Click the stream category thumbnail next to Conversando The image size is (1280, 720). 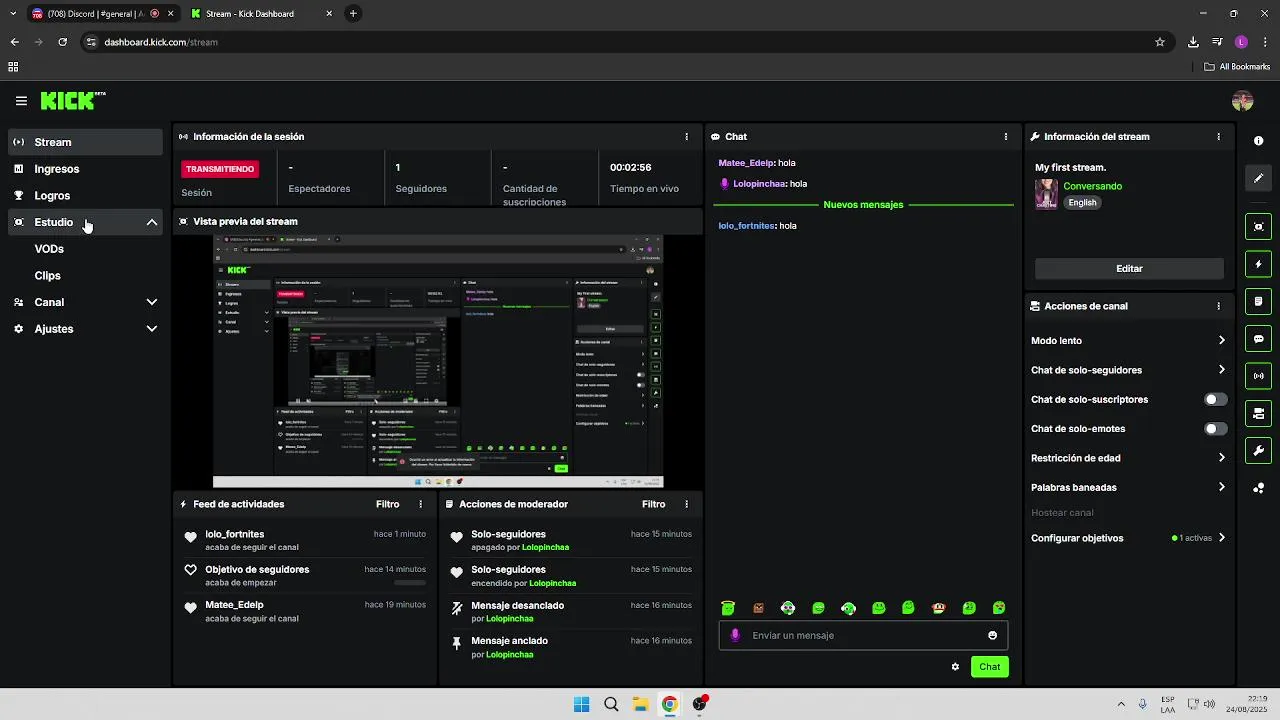1046,194
